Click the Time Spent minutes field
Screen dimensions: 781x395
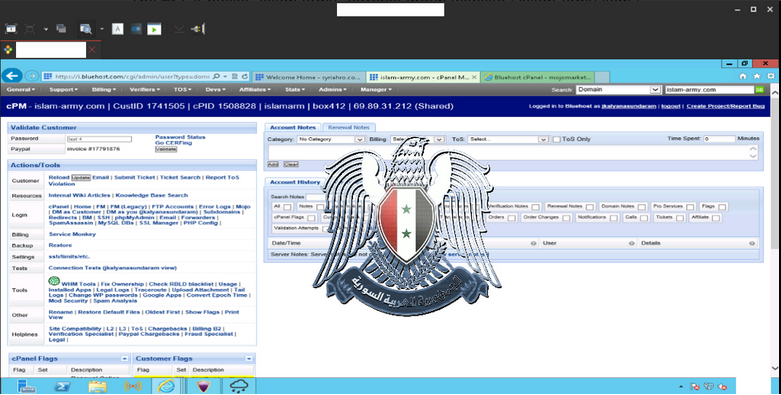[x=719, y=139]
